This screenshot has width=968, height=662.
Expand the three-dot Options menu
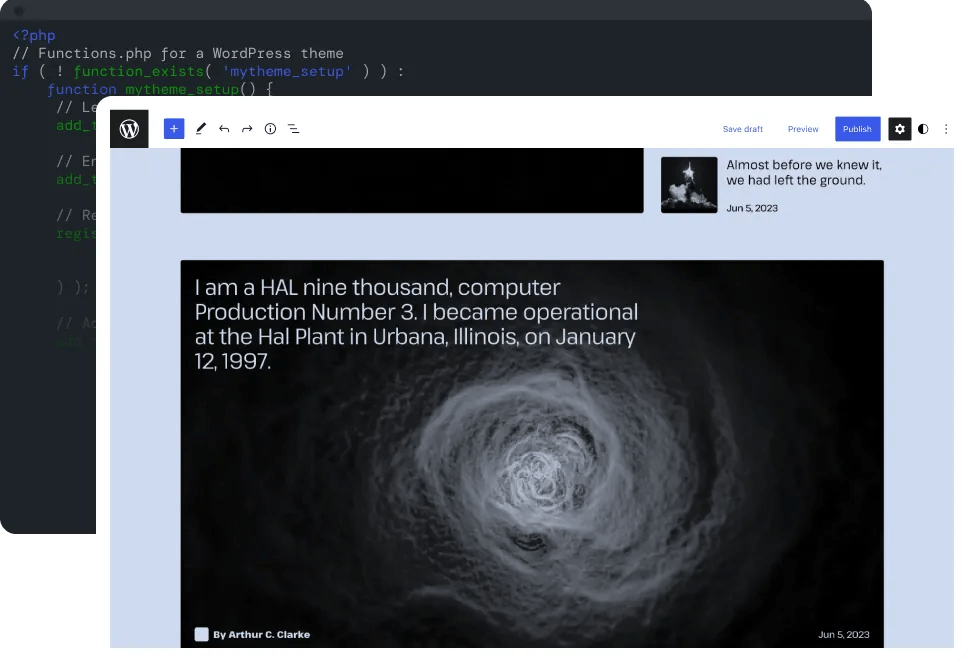[x=946, y=129]
